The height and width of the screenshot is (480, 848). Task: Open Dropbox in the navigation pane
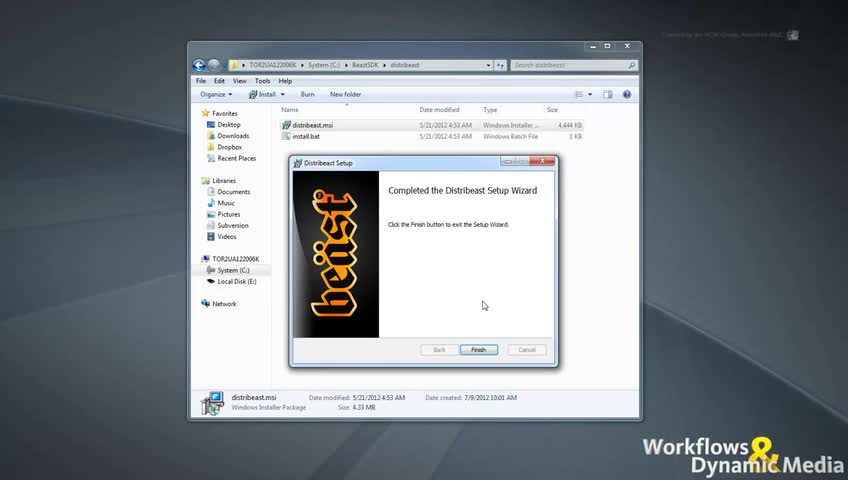click(x=229, y=147)
